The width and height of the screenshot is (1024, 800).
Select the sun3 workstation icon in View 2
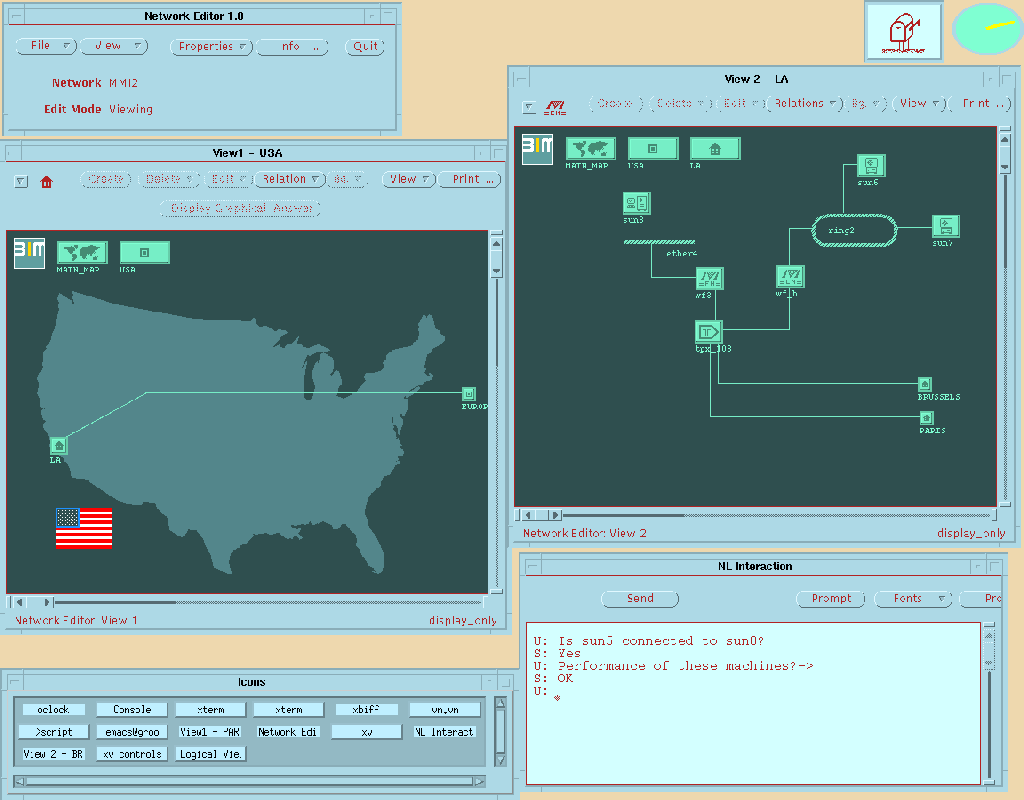[636, 203]
